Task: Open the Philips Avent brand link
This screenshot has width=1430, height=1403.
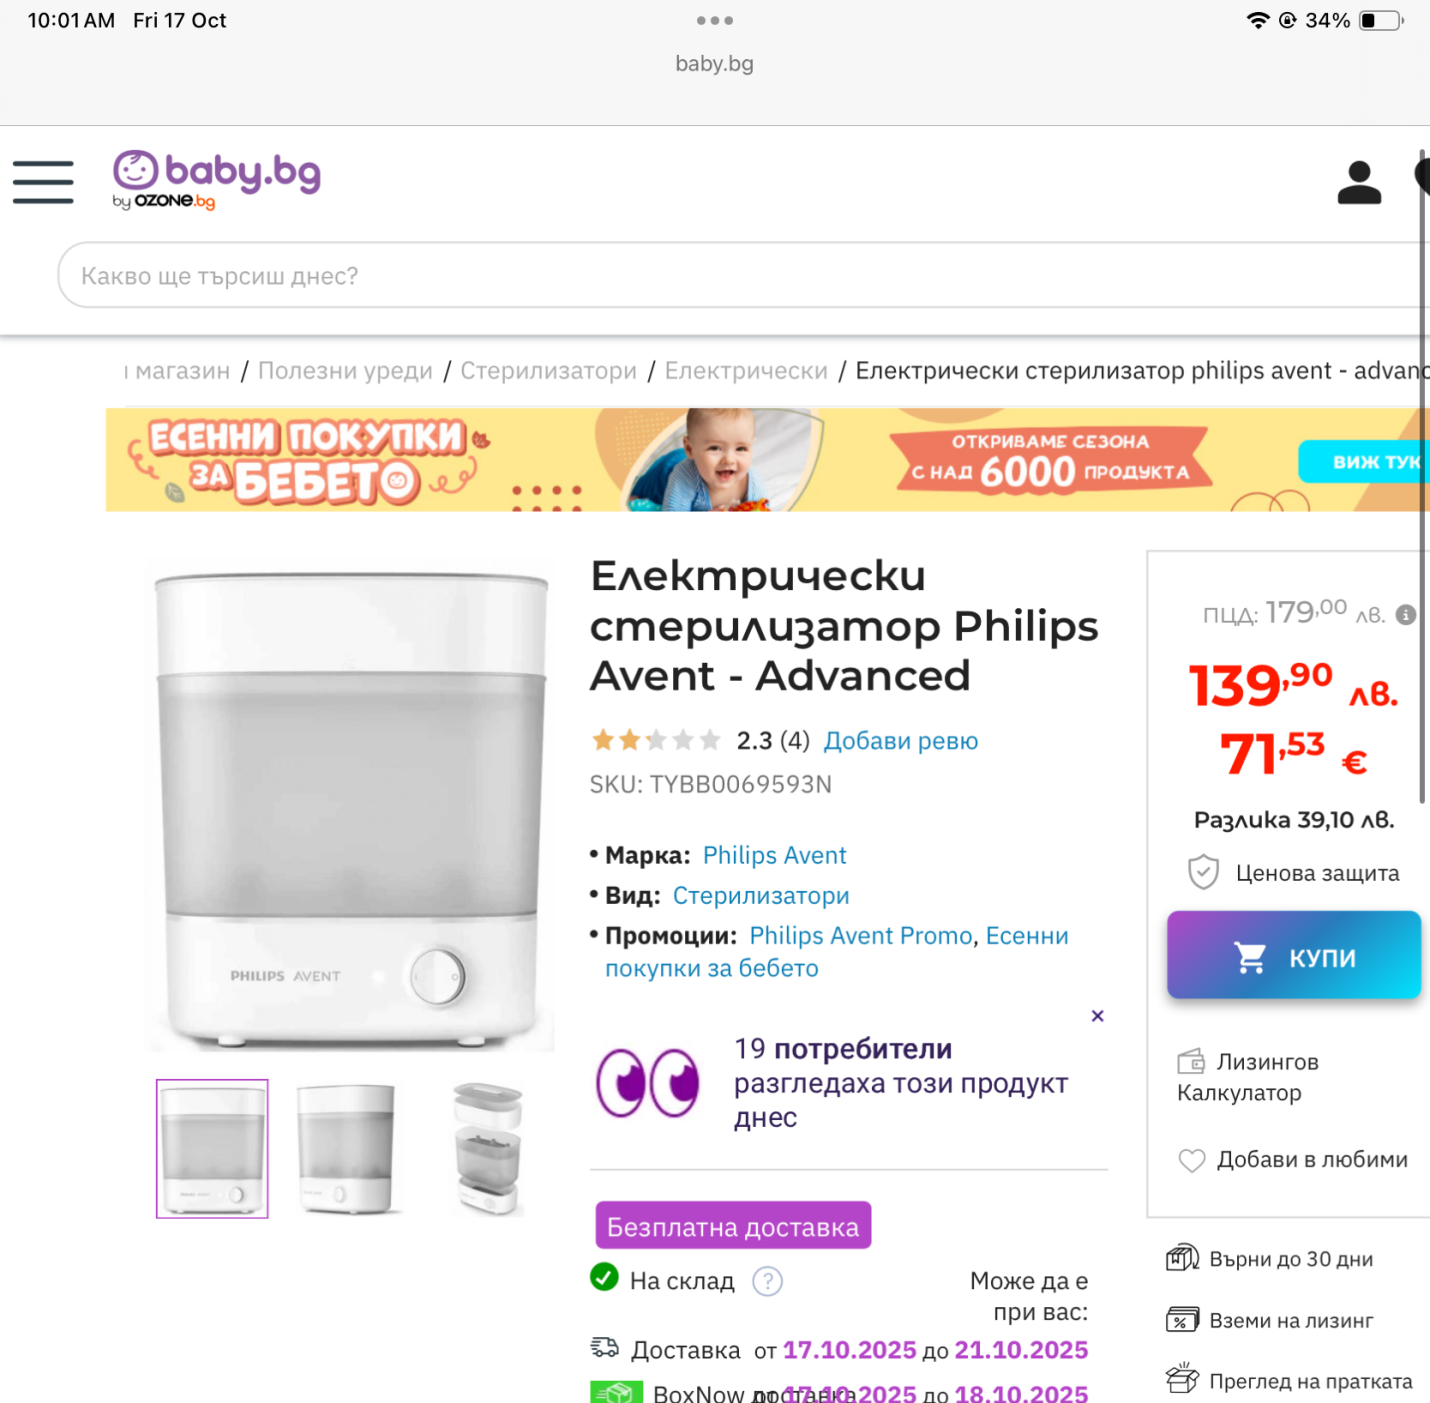Action: [x=774, y=855]
